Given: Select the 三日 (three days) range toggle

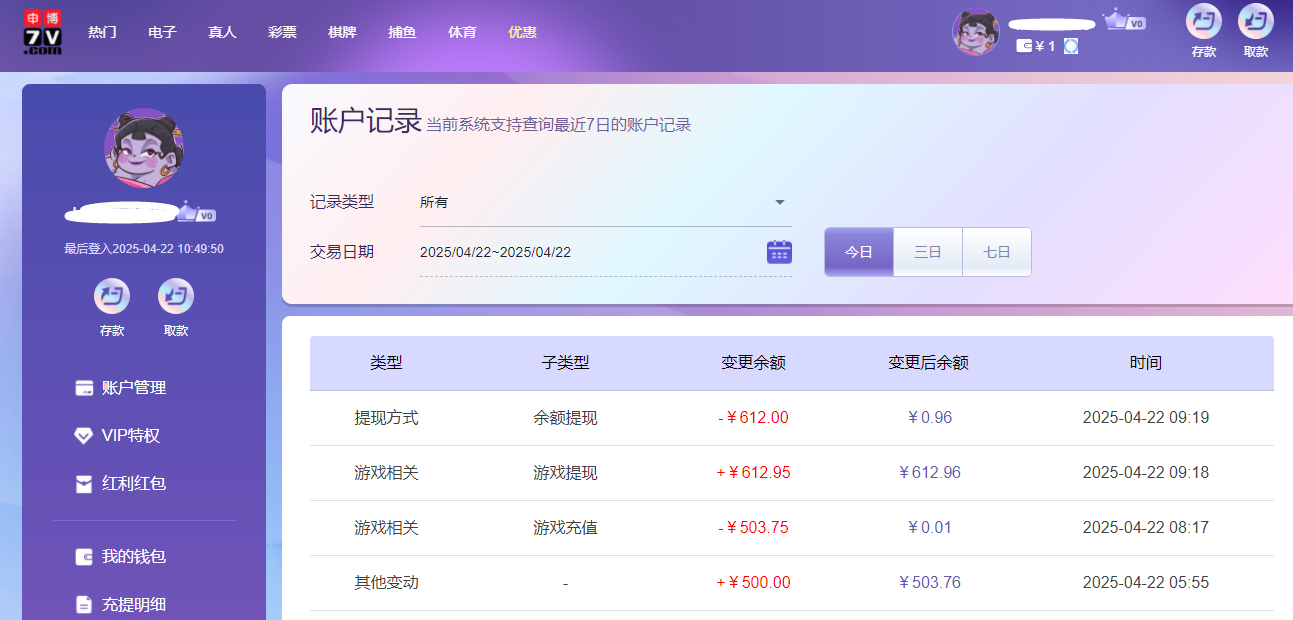Looking at the screenshot, I should [x=927, y=252].
